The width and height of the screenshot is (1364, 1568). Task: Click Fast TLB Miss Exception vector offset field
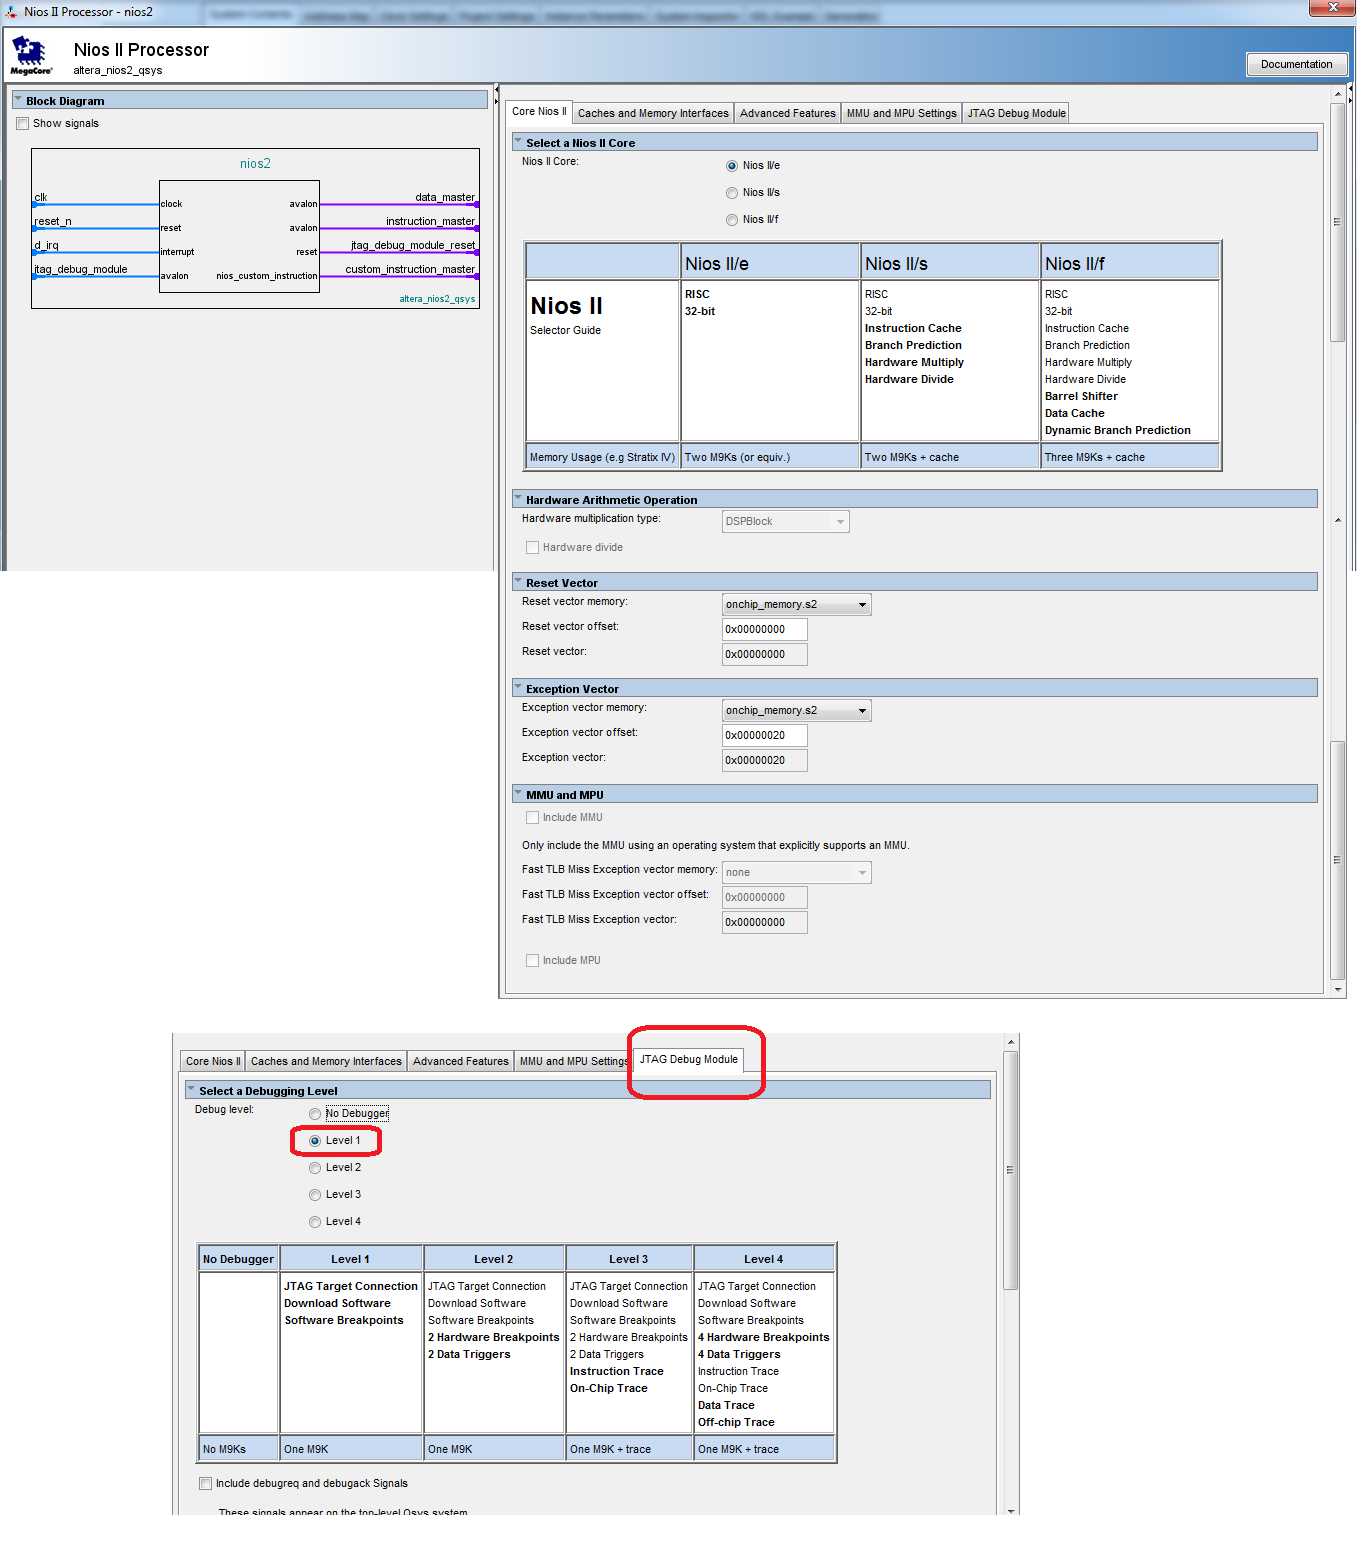tap(764, 898)
